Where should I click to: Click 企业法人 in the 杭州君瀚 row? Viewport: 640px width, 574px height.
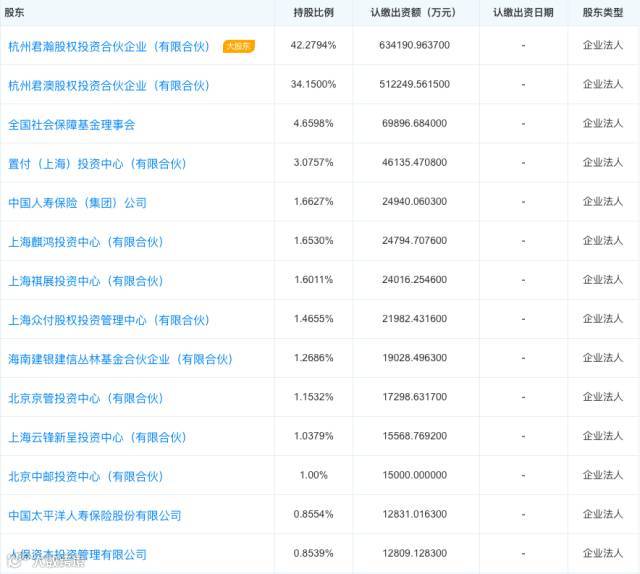click(603, 45)
